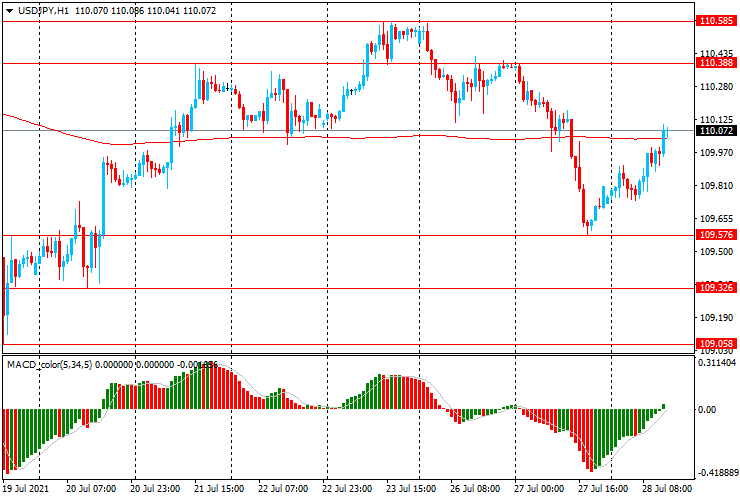740x500 pixels.
Task: Click the 109.970 price scale value
Action: [x=716, y=153]
